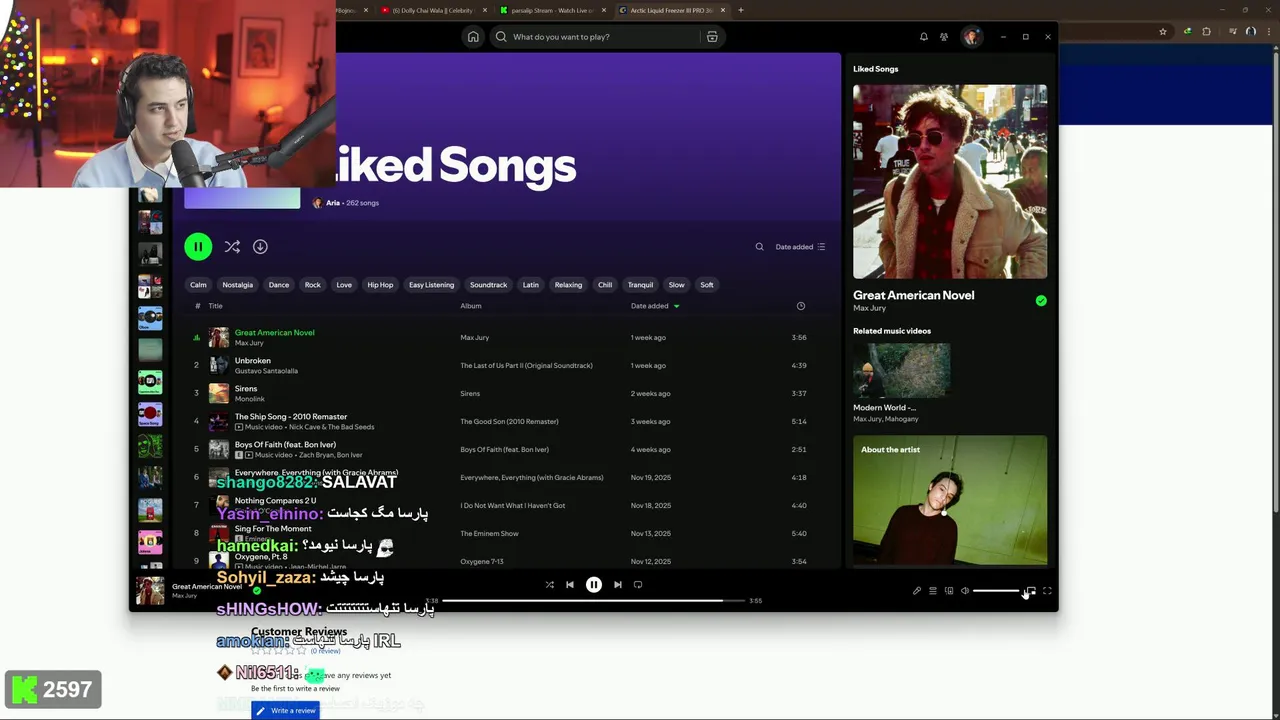
Task: Bookmark page with browser star icon
Action: point(1163,32)
